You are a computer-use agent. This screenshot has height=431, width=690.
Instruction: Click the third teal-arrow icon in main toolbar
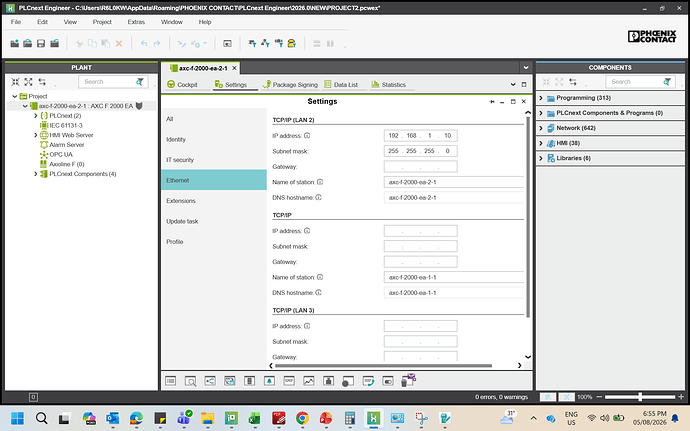pyautogui.click(x=279, y=44)
